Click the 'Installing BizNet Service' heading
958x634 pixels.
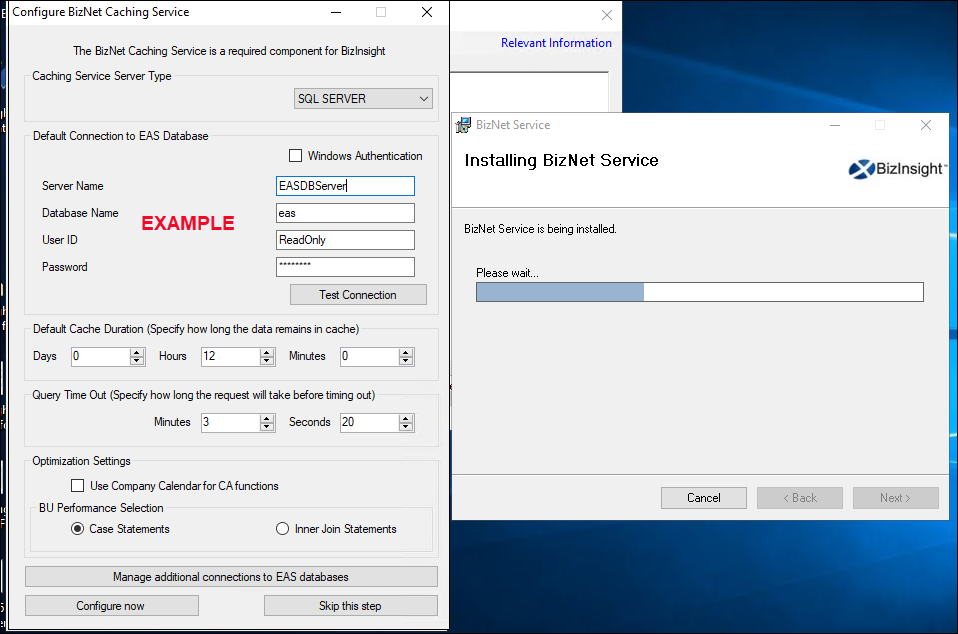pos(561,160)
